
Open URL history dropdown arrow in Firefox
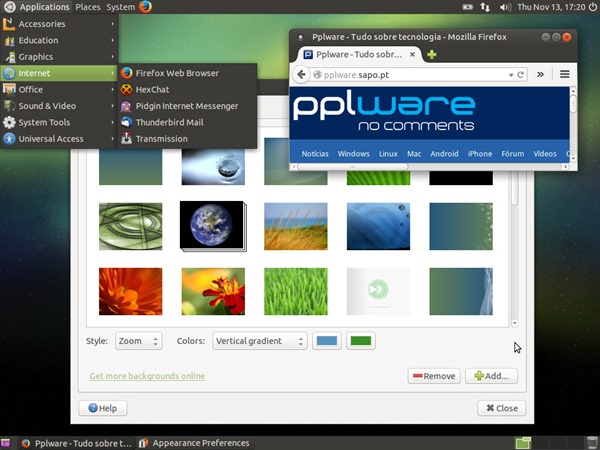coord(511,75)
